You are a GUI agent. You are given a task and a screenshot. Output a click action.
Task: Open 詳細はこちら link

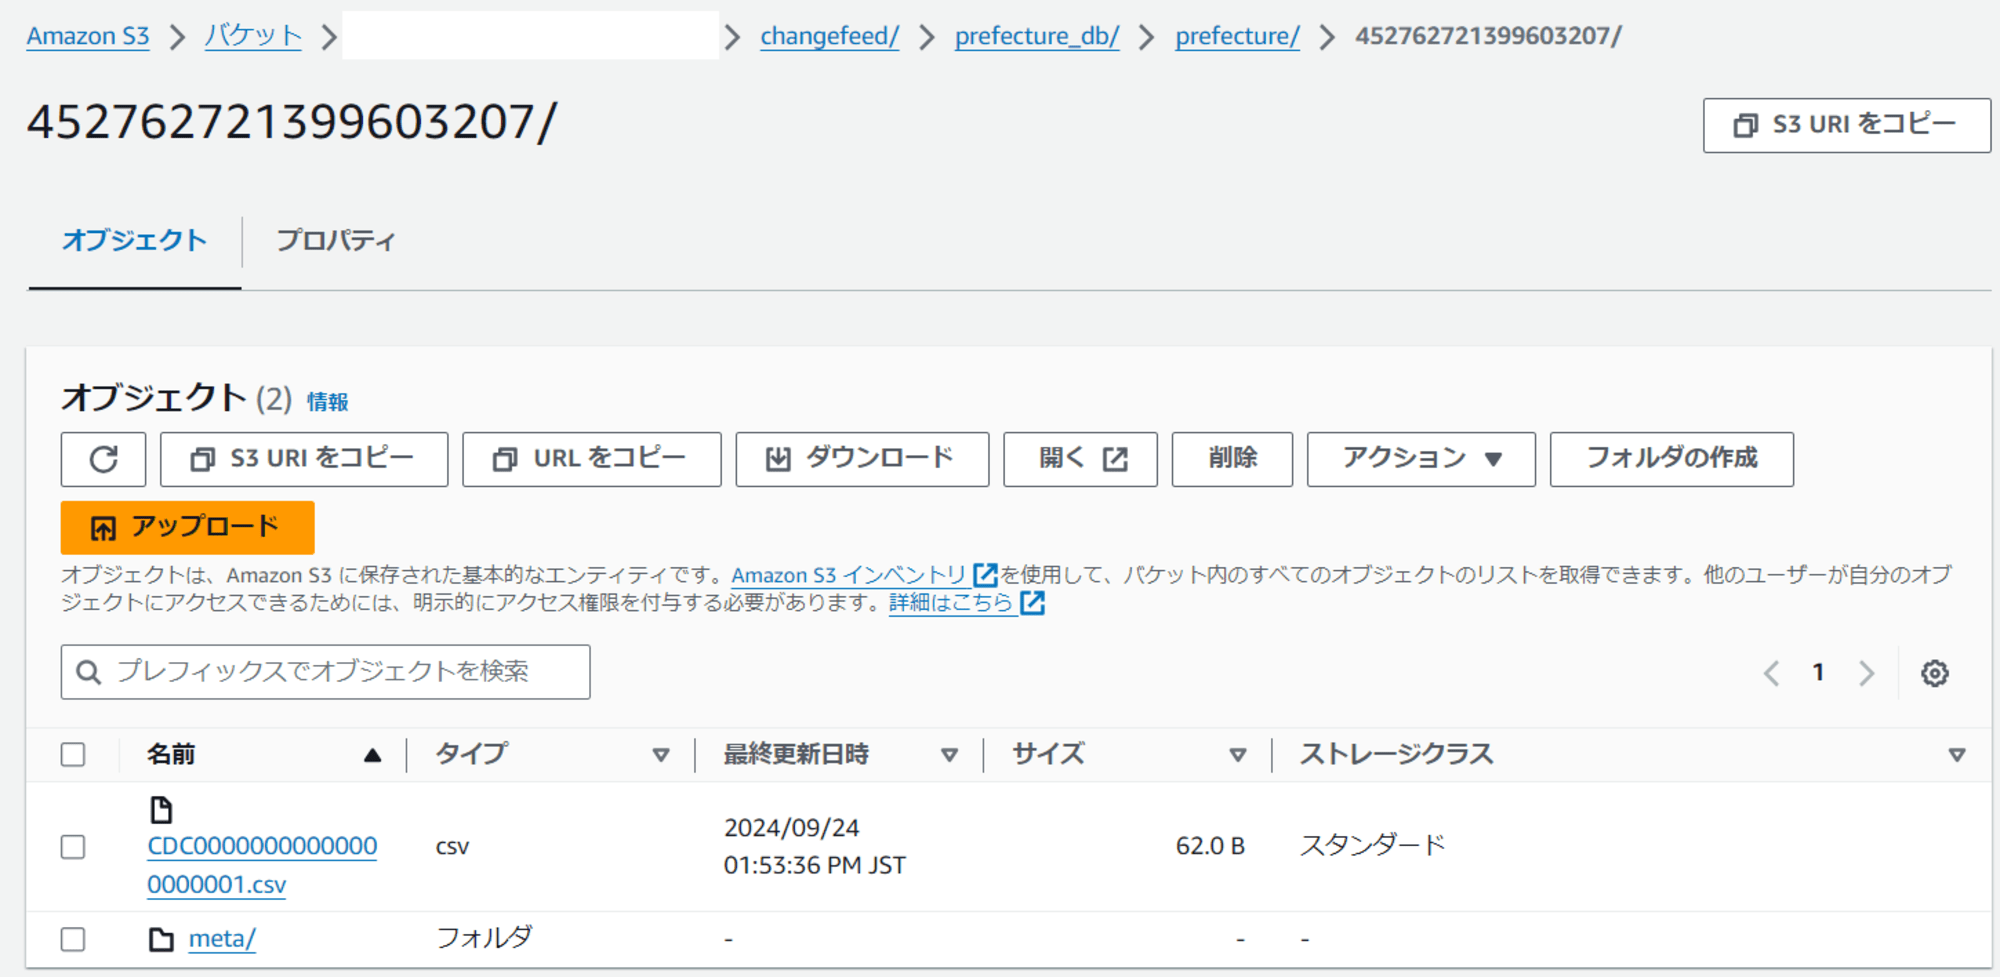coord(951,603)
